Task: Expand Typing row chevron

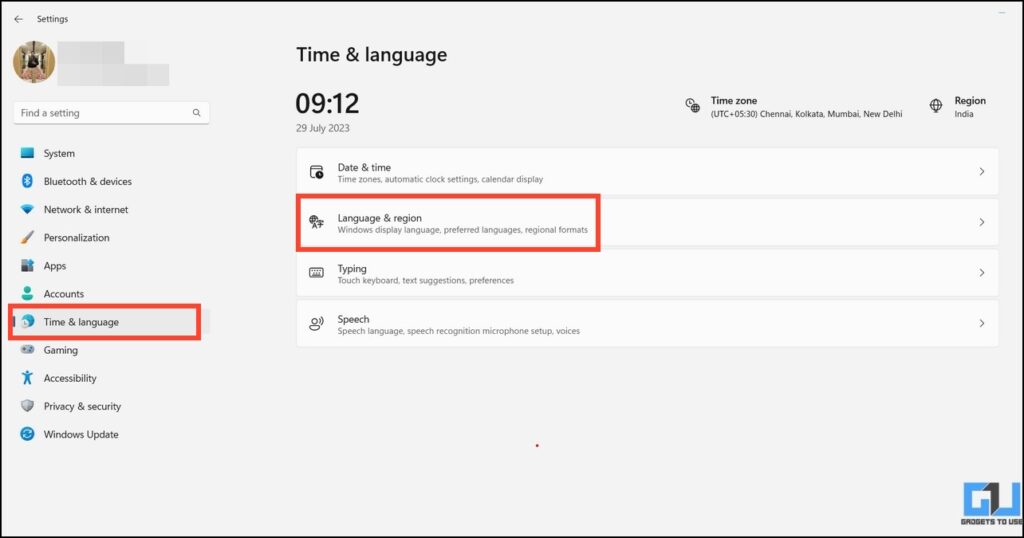Action: (982, 273)
